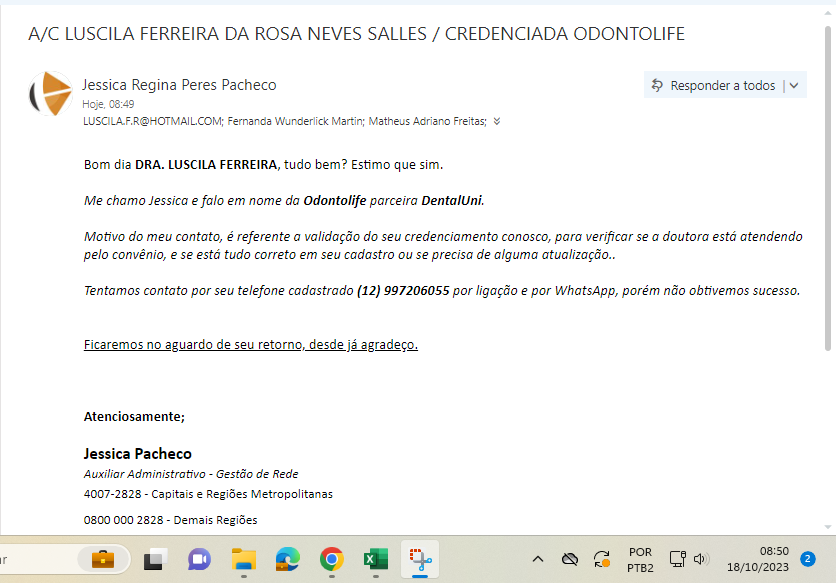Open the dropdown arrow beside Responder a todos
The height and width of the screenshot is (583, 836).
[794, 85]
